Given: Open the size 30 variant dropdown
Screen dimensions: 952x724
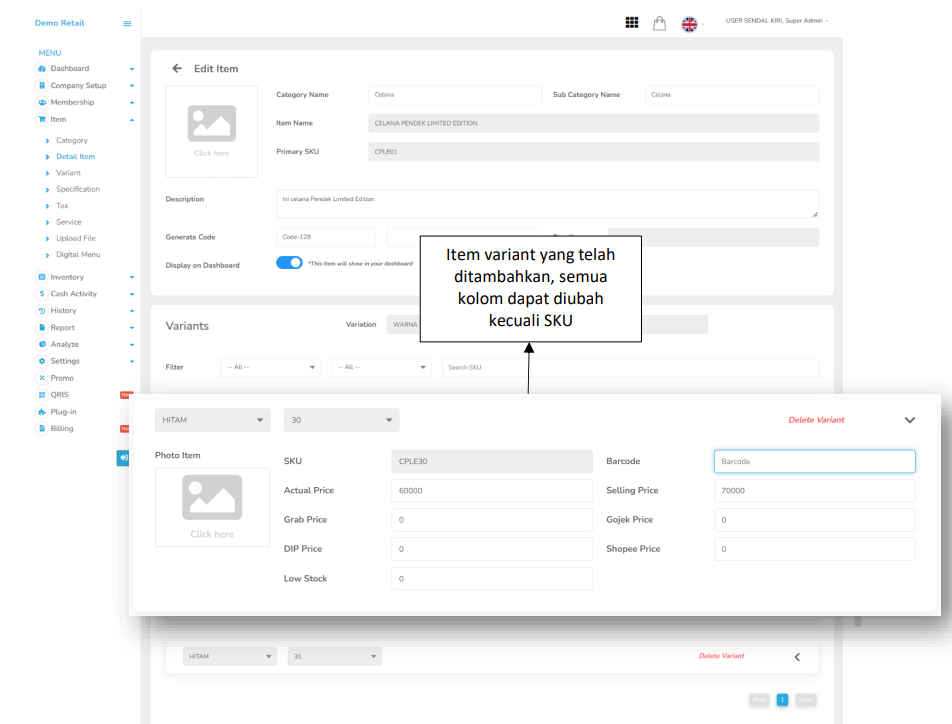Looking at the screenshot, I should pos(341,420).
